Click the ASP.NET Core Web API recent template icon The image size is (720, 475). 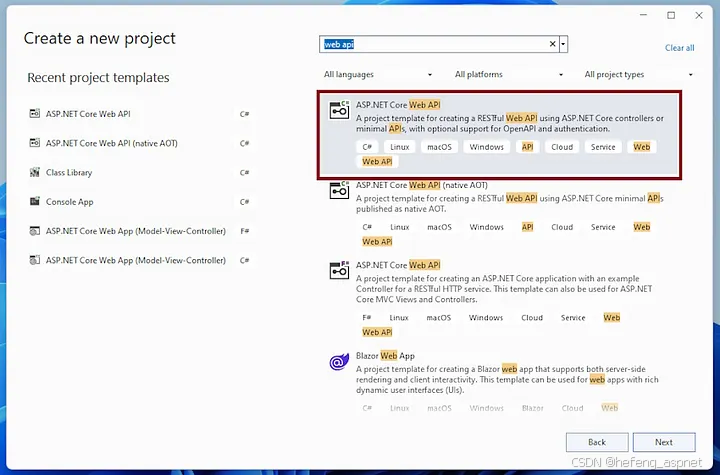pos(34,113)
